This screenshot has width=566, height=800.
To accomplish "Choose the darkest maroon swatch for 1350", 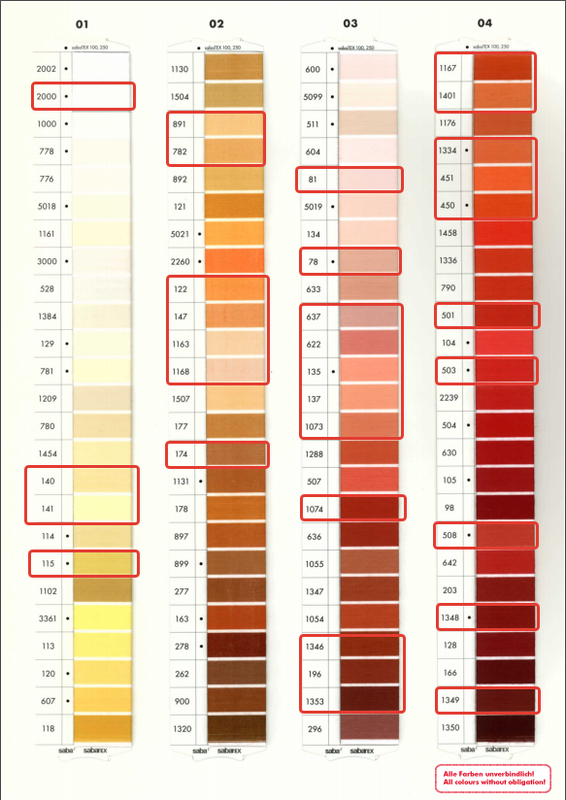I will [x=505, y=727].
